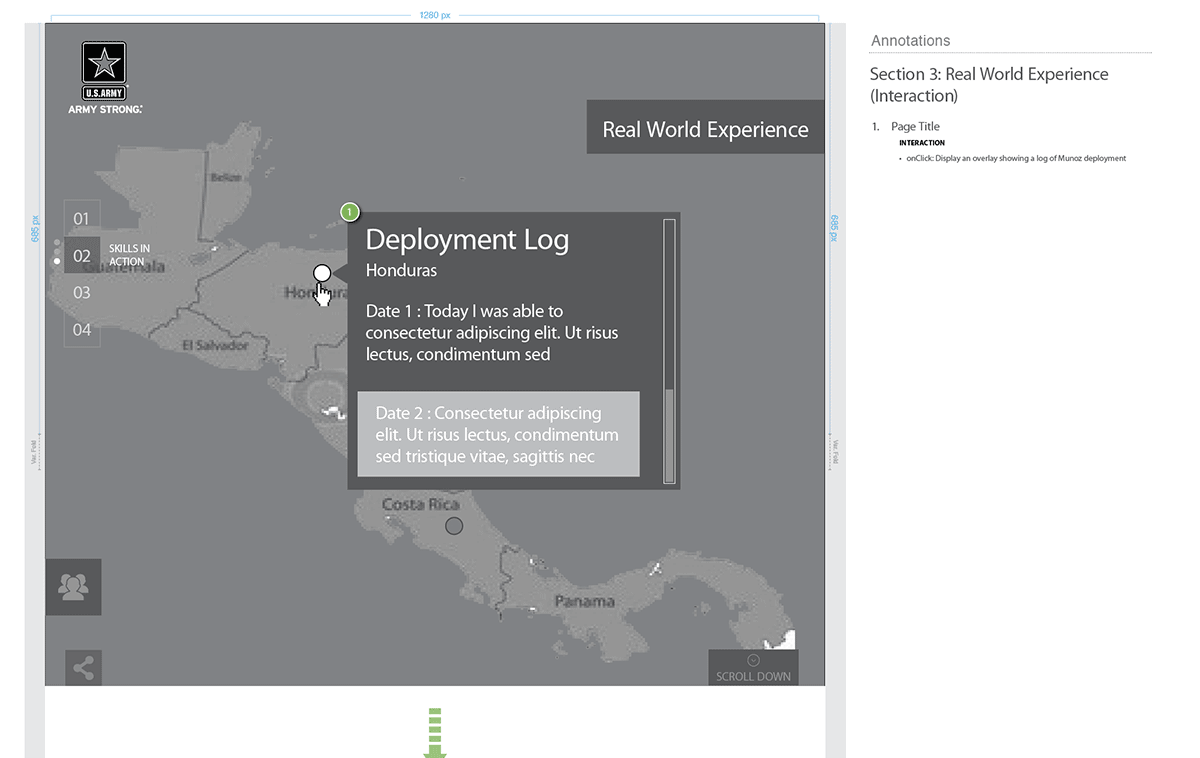Select the Costa Rica map marker
This screenshot has width=1200, height=758.
(x=454, y=526)
